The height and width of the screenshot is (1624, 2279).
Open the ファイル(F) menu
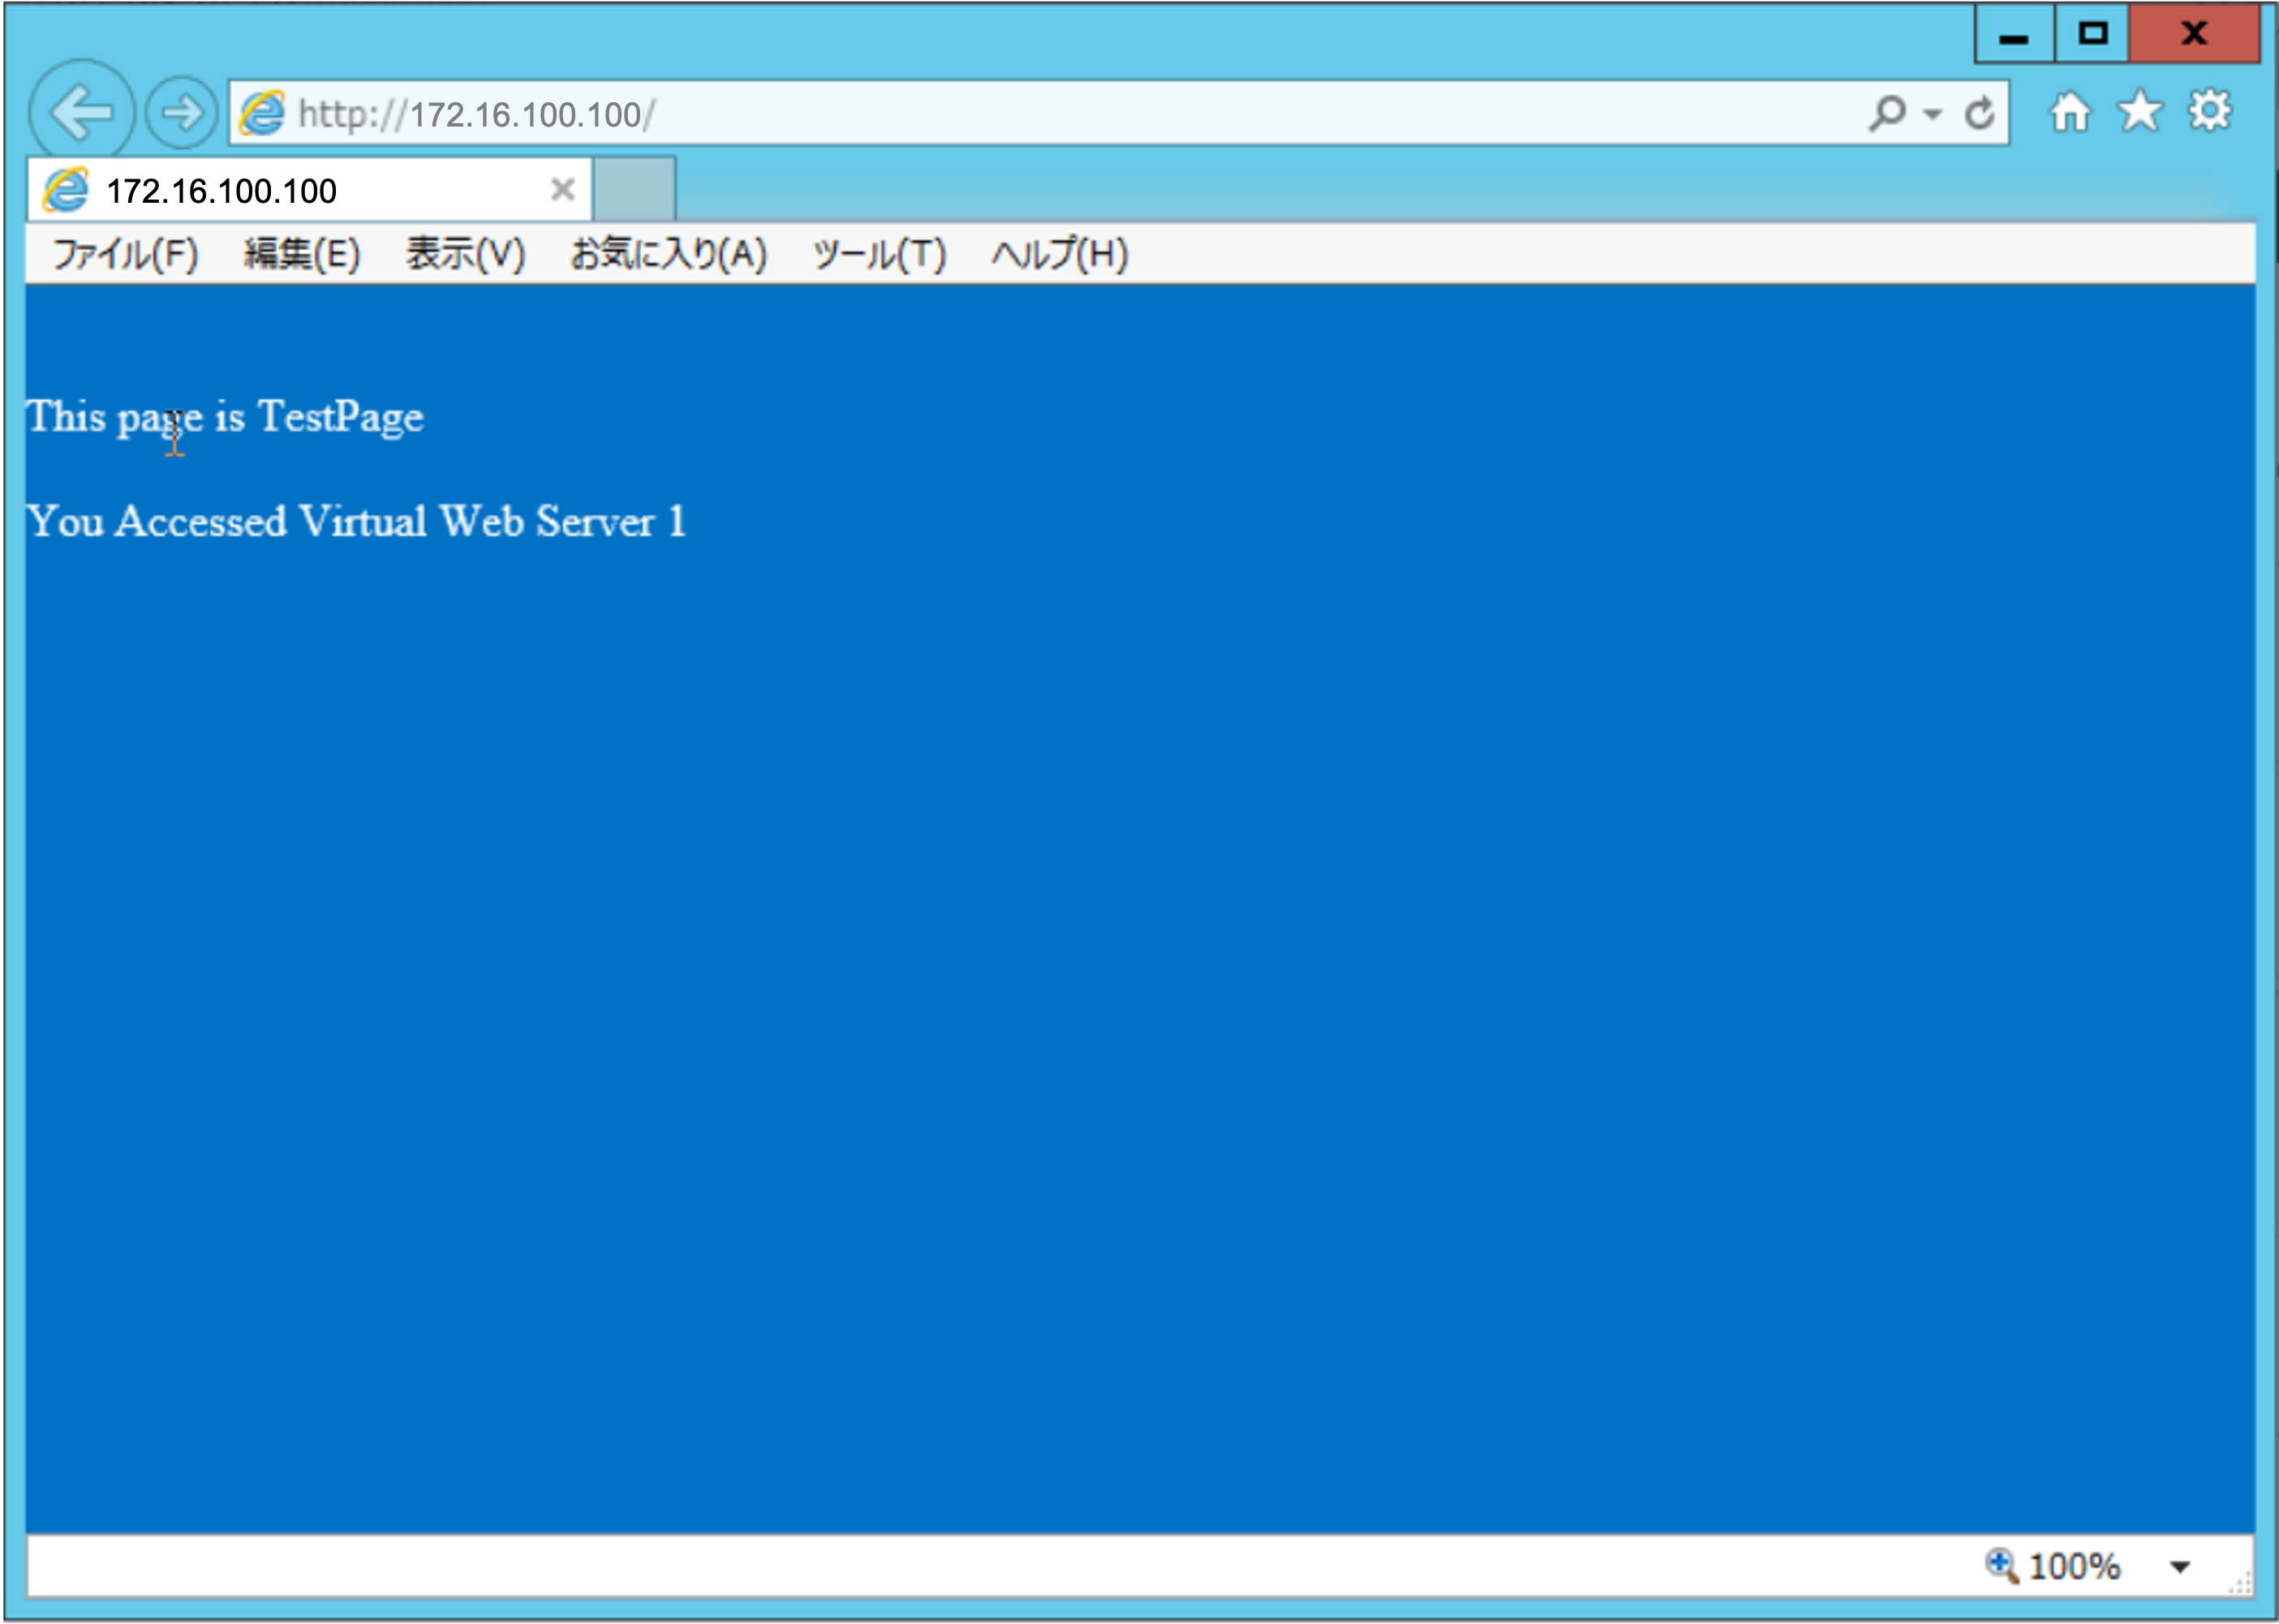[x=125, y=254]
